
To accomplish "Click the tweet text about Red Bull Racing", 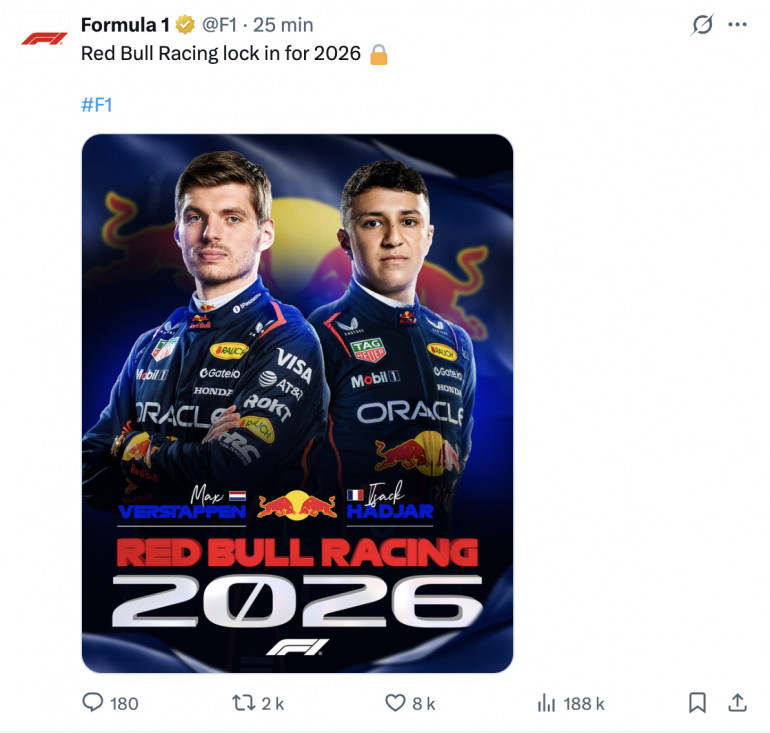I will coord(220,54).
